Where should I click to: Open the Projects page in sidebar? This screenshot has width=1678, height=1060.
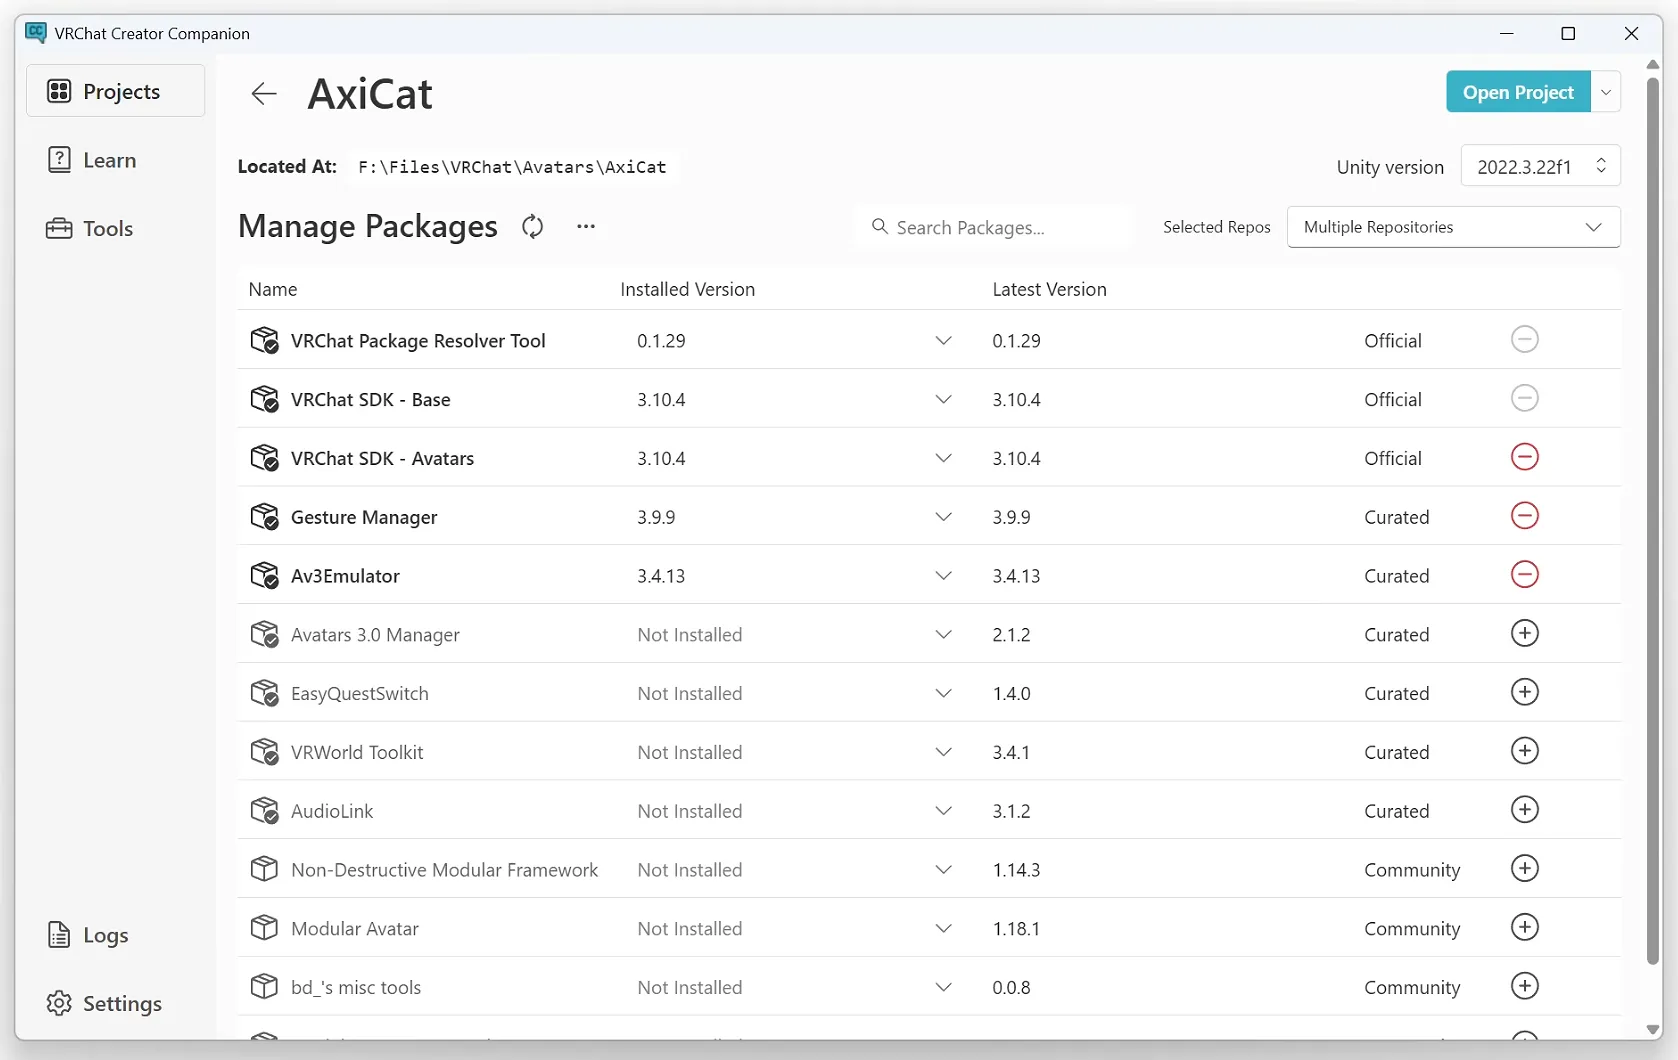(115, 91)
